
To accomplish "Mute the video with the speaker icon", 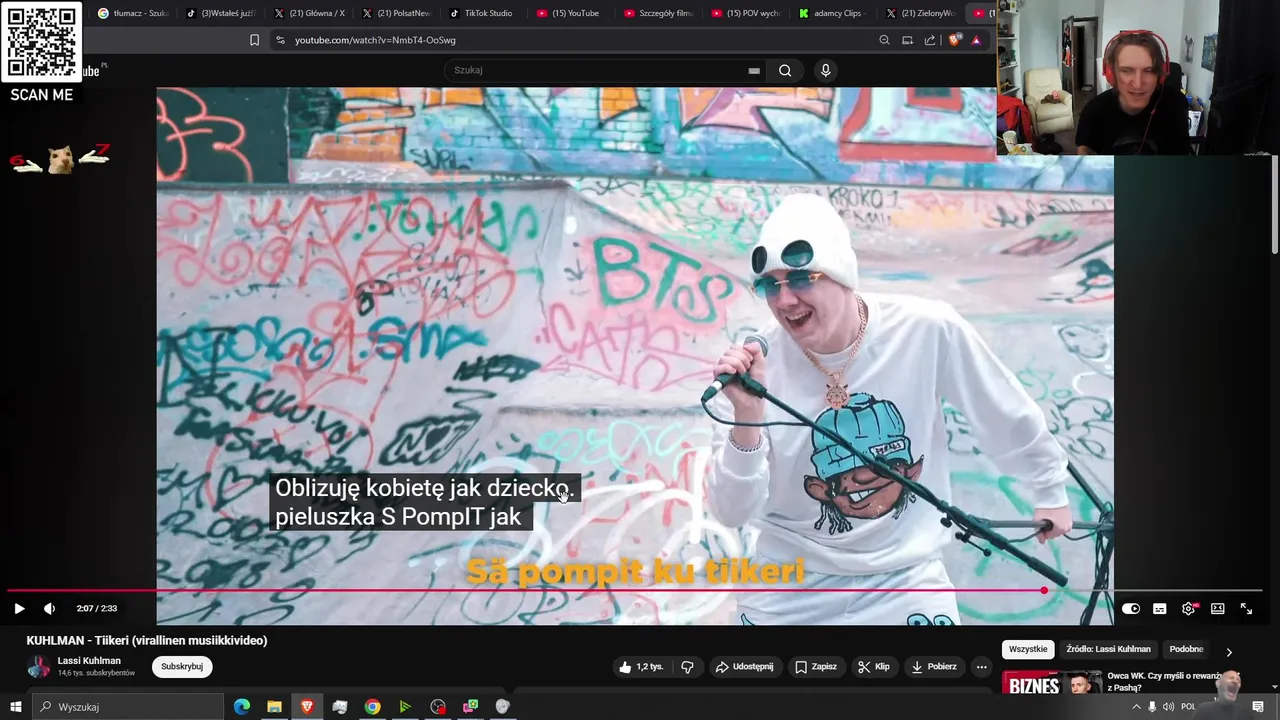I will 49,608.
